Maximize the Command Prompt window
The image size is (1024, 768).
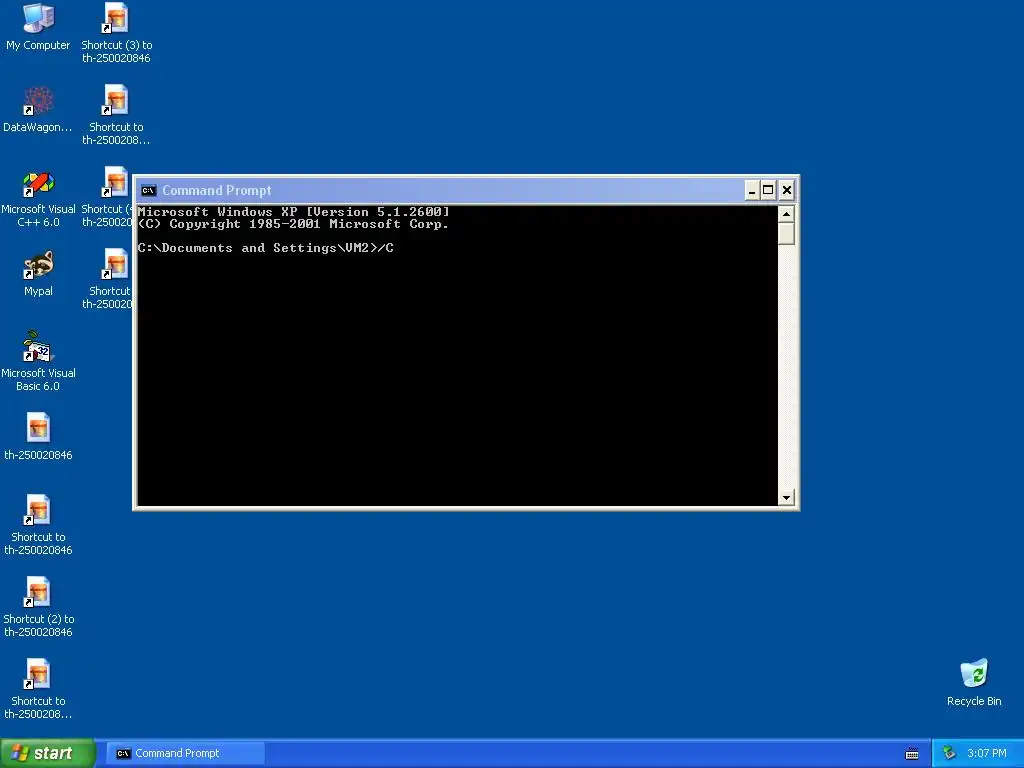point(769,190)
